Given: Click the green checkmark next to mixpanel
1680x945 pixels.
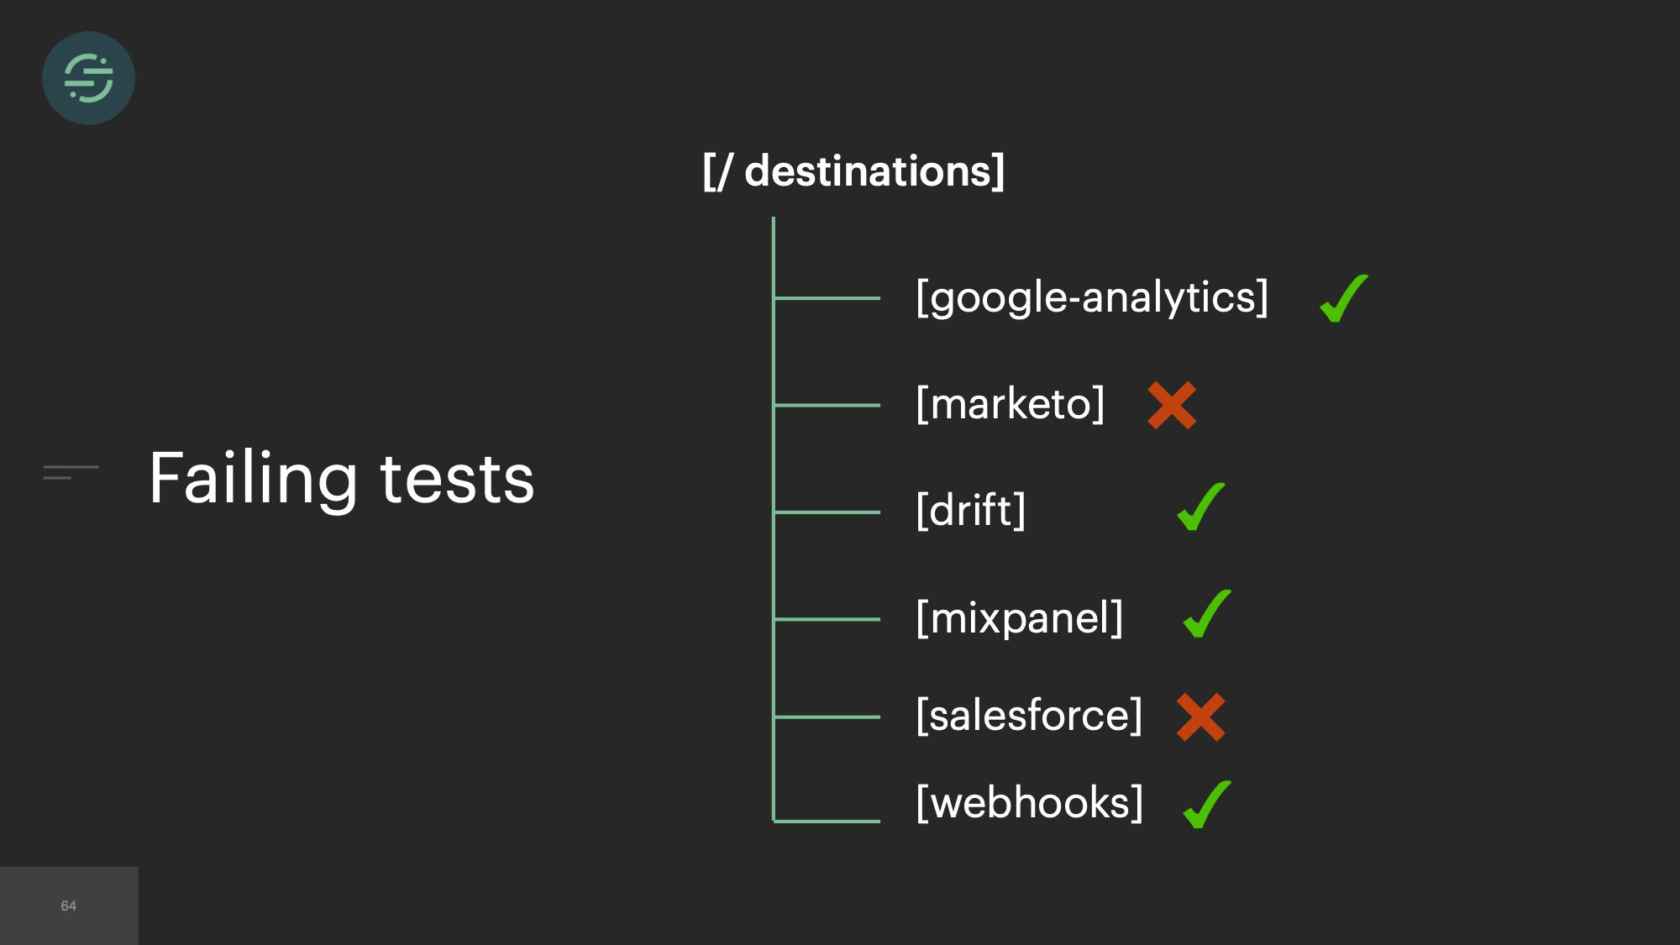Looking at the screenshot, I should 1207,614.
